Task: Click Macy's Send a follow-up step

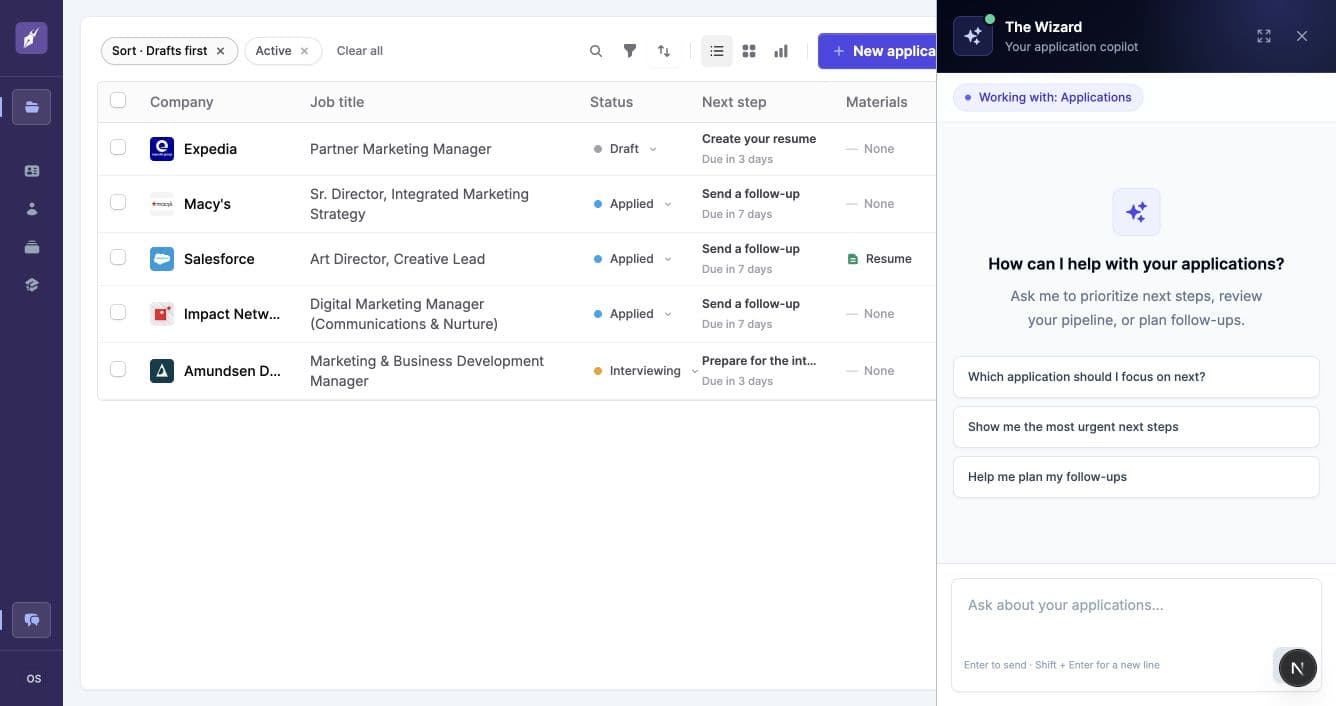Action: click(751, 194)
